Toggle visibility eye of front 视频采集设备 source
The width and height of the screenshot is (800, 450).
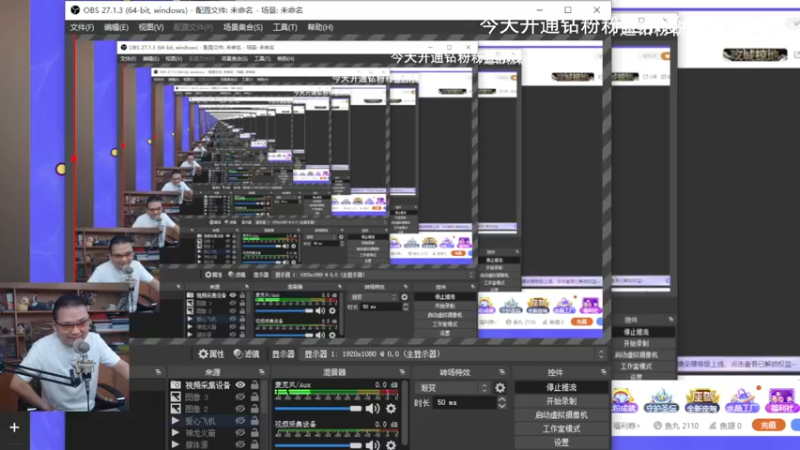240,385
